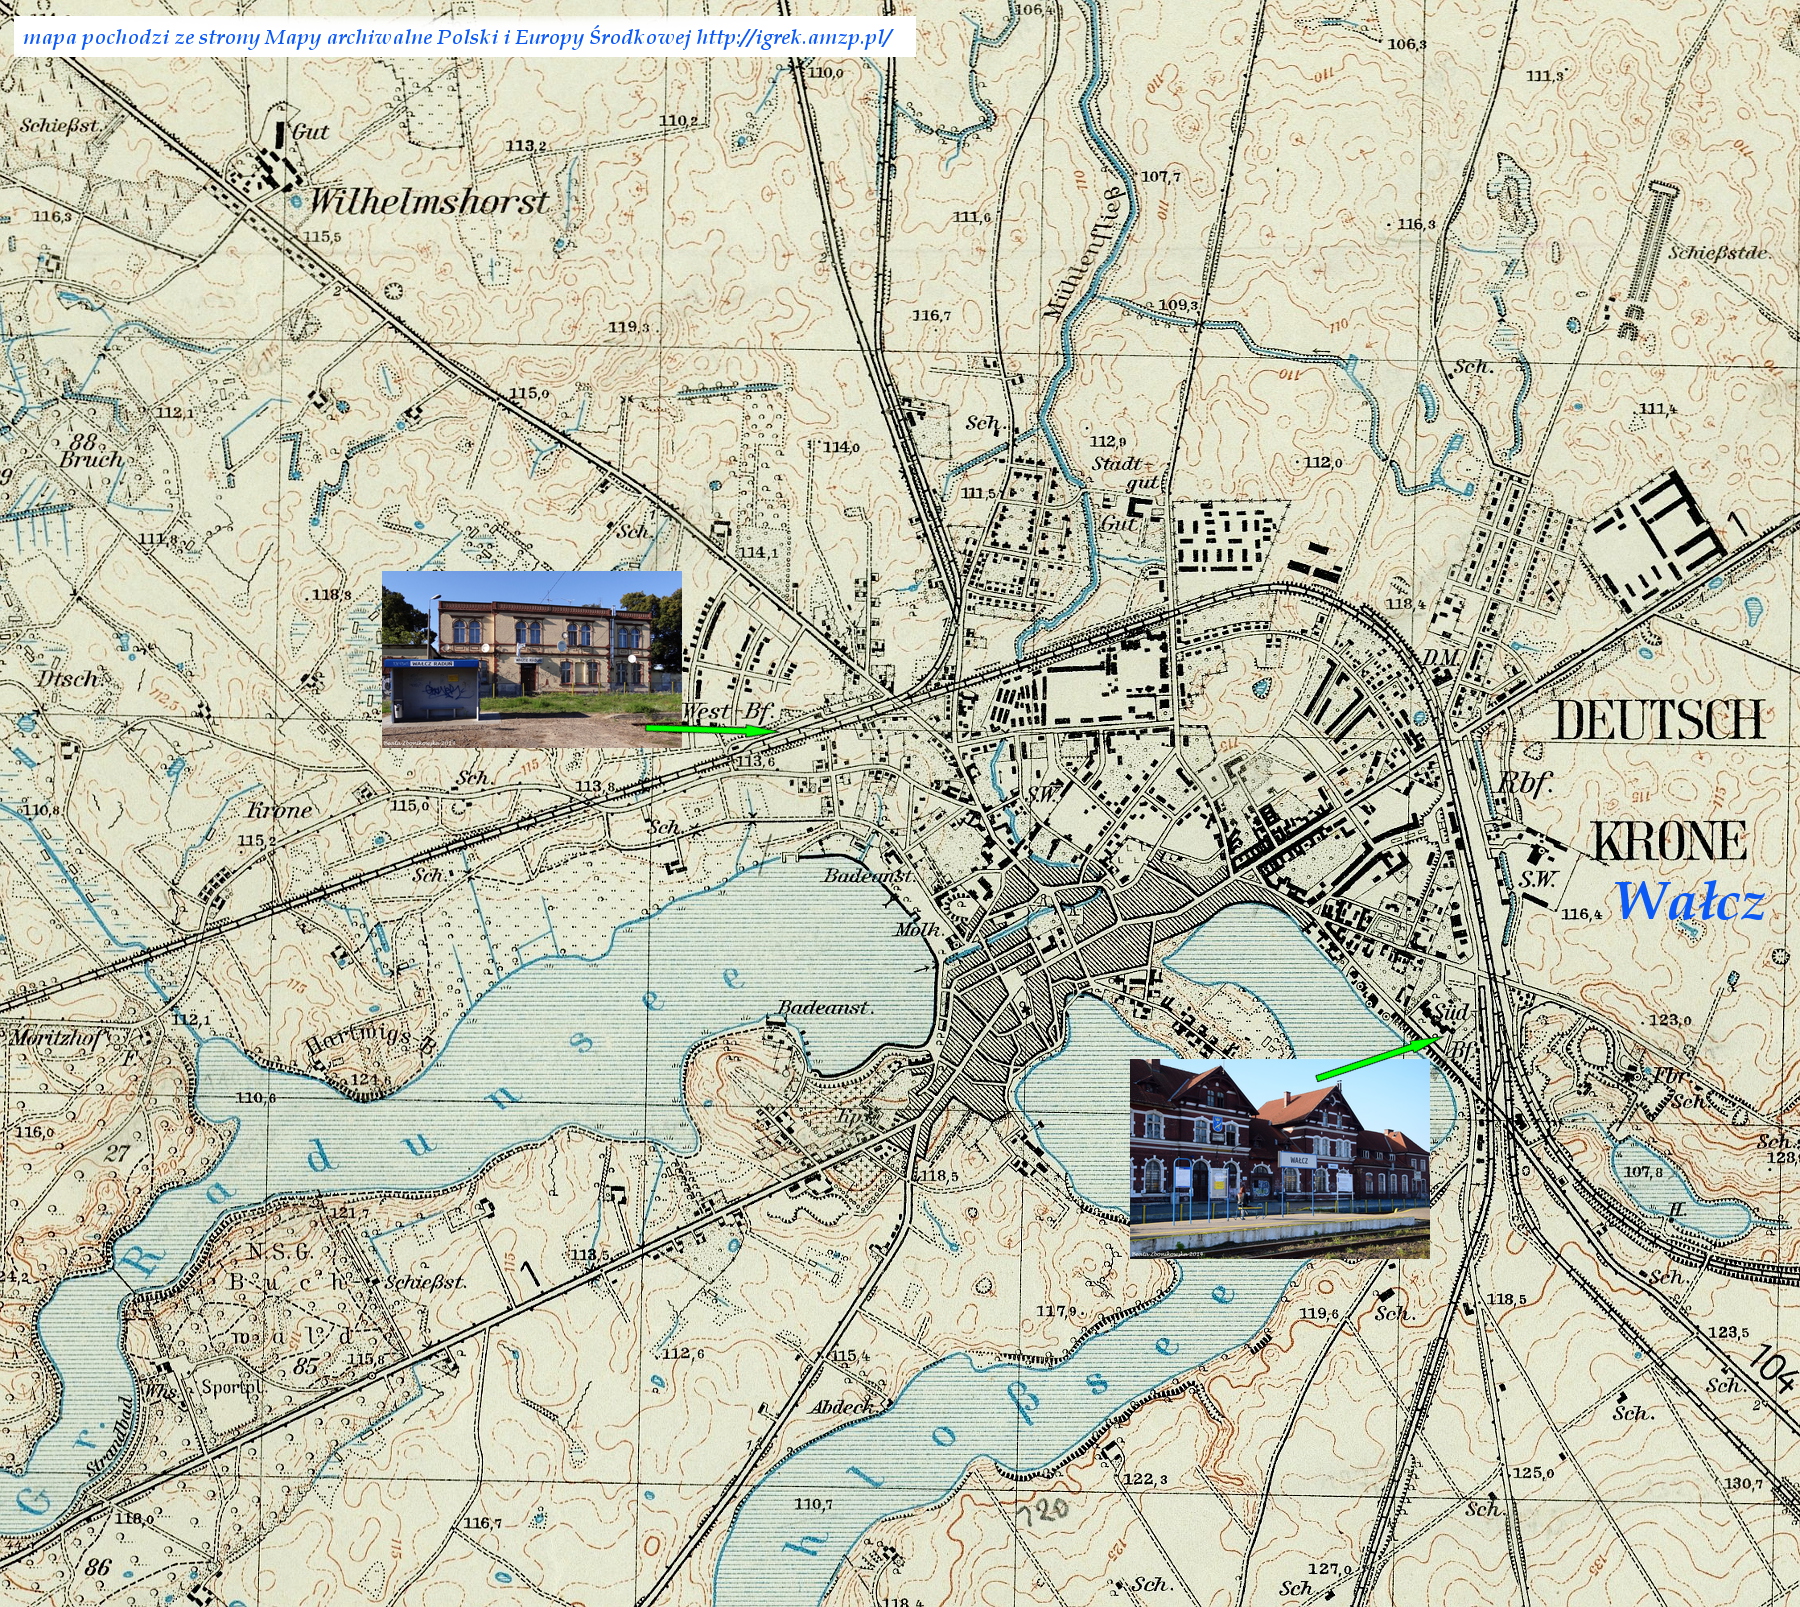Screen dimensions: 1800x1607
Task: Click elevation point '107,7'
Action: point(1161,176)
